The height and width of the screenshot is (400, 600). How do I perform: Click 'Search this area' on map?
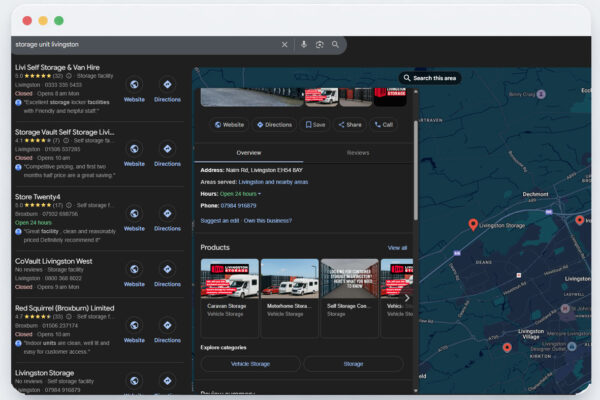click(x=429, y=78)
